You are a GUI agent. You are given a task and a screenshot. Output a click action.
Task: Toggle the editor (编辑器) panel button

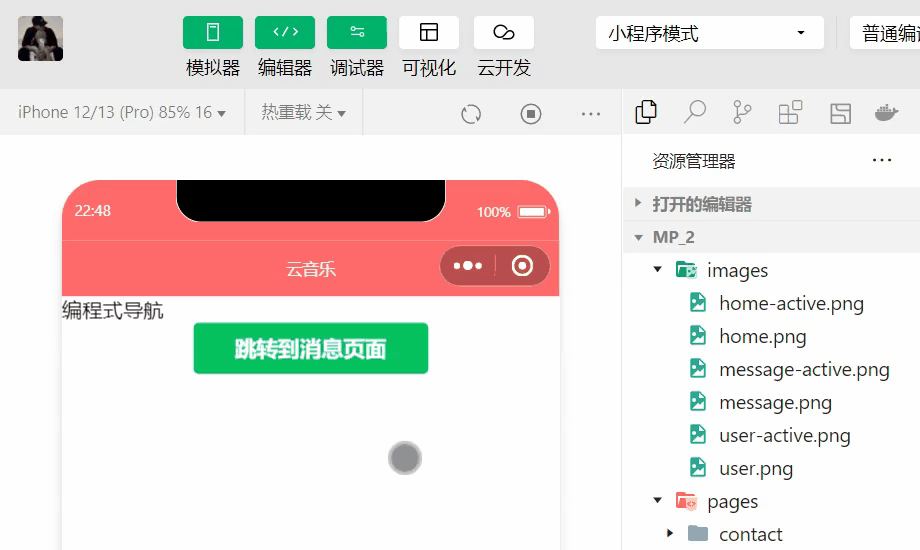(285, 32)
